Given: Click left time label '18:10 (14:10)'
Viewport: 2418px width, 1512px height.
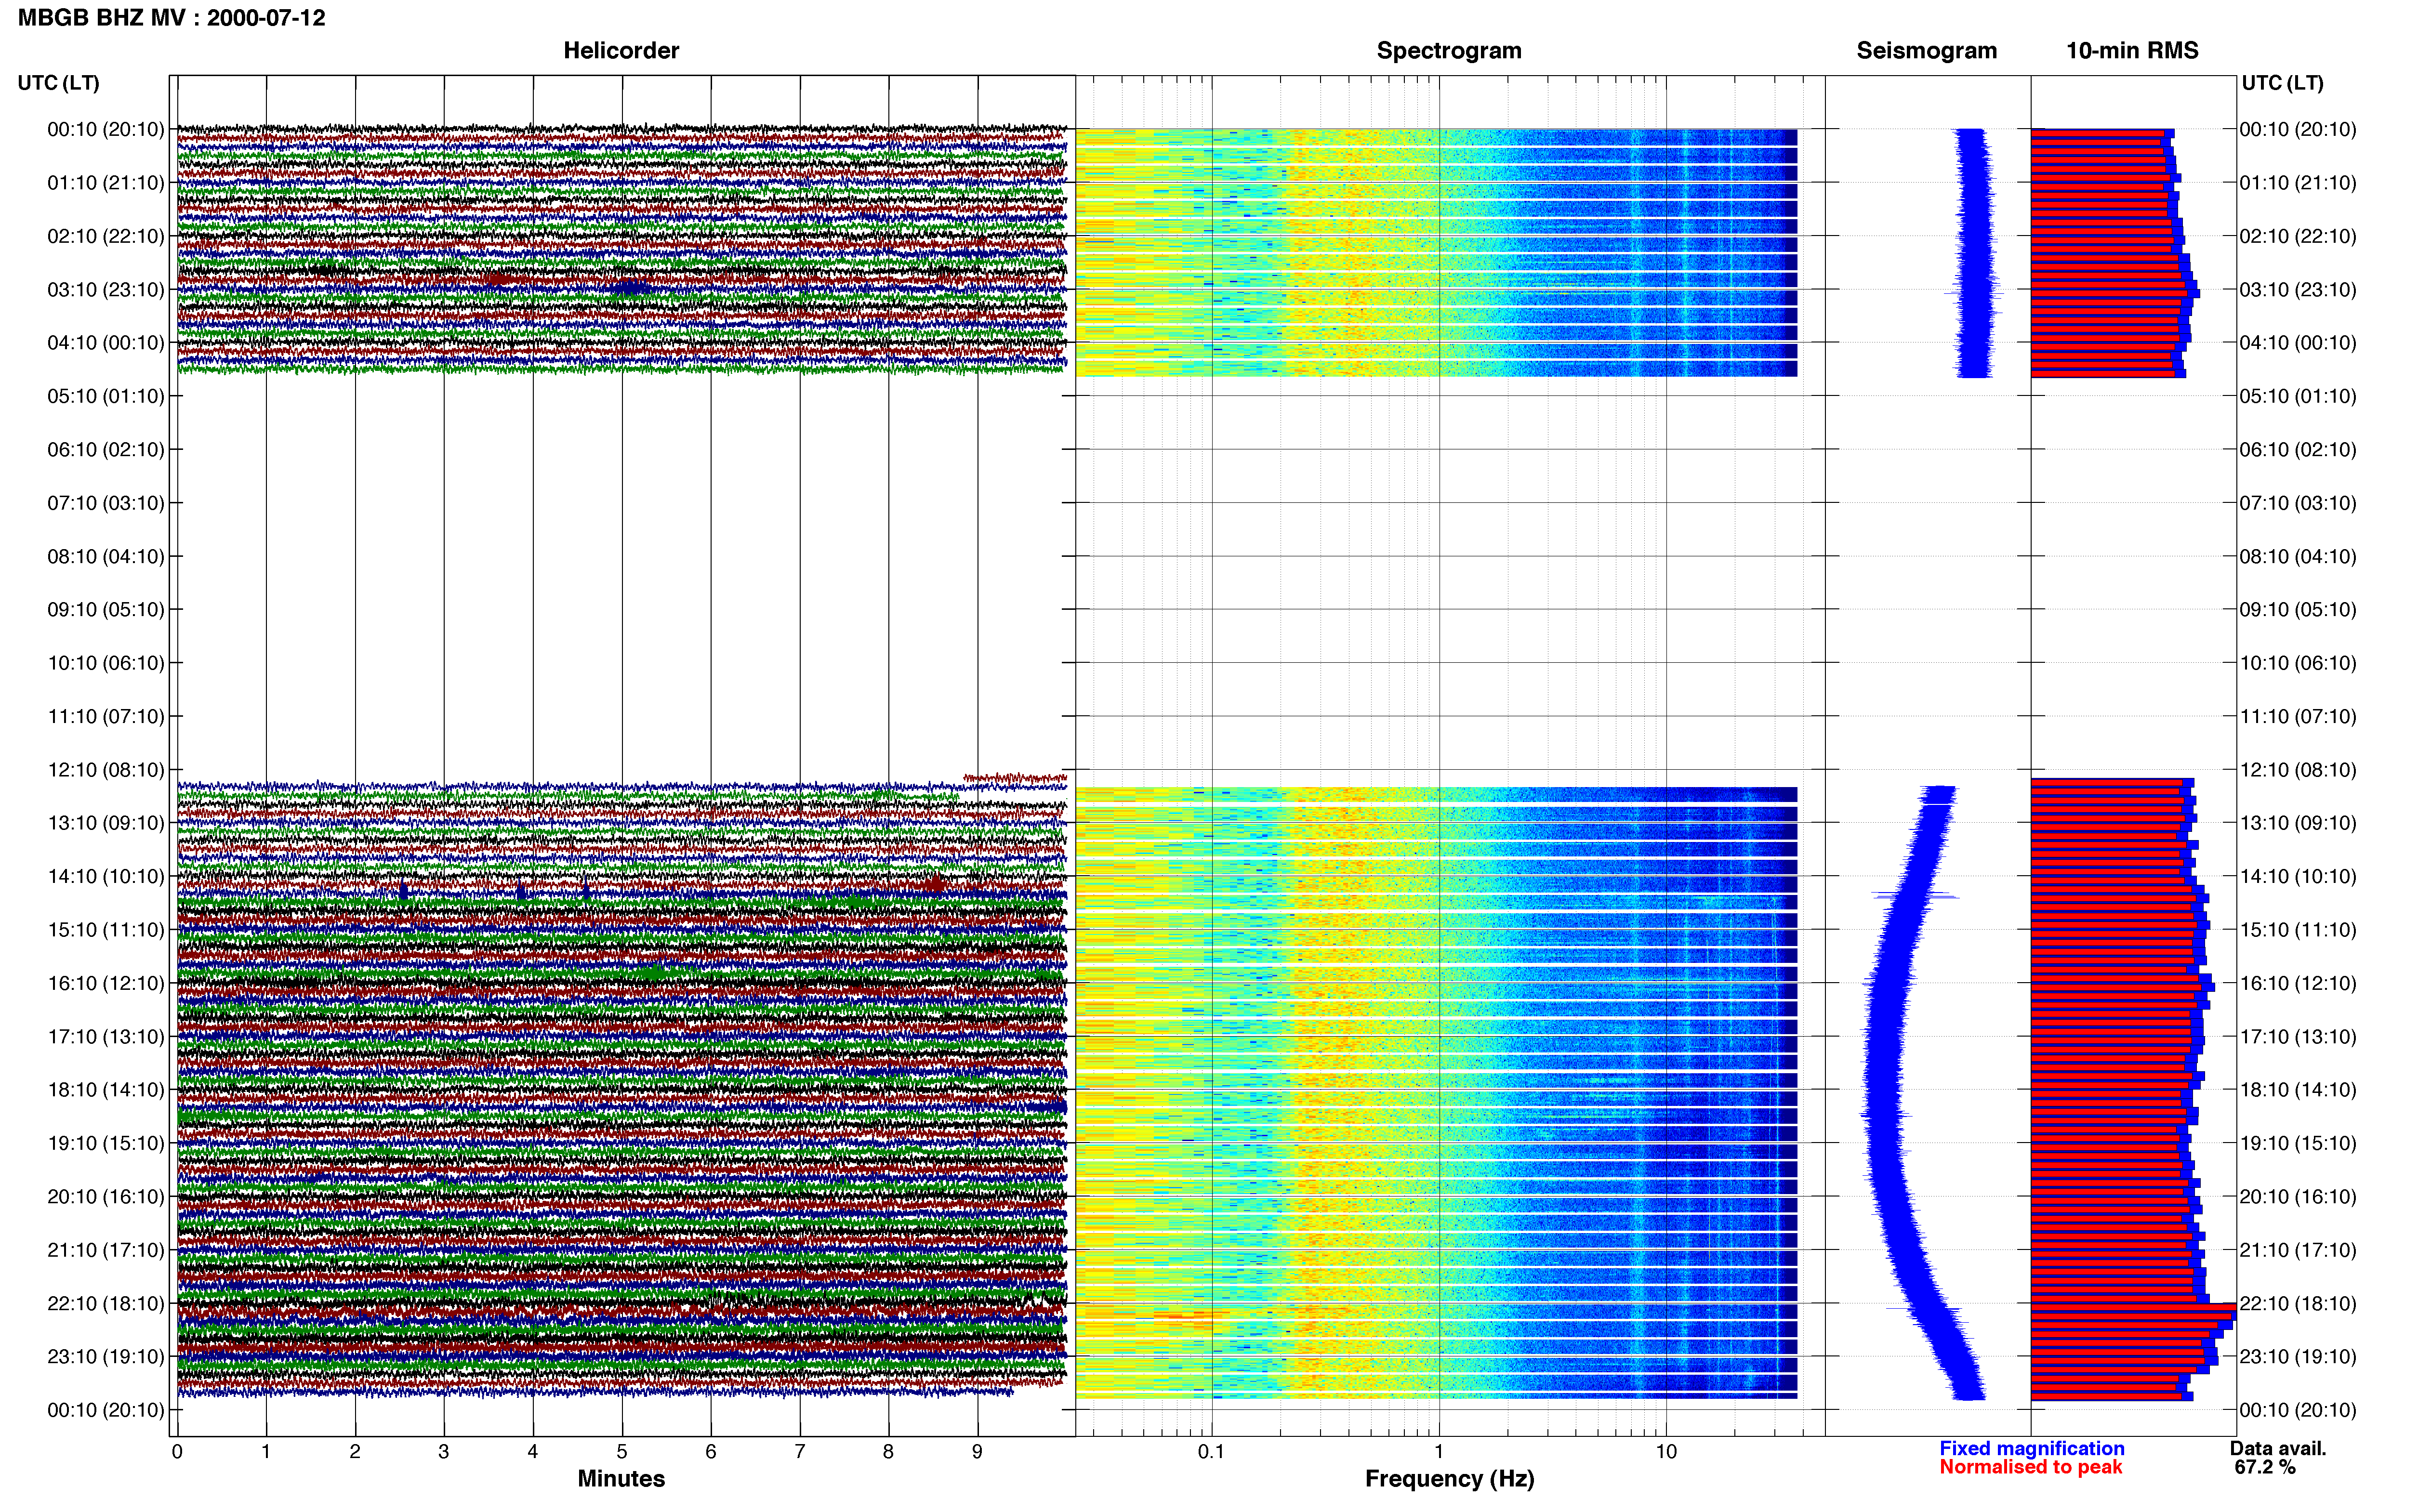Looking at the screenshot, I should pos(106,1090).
